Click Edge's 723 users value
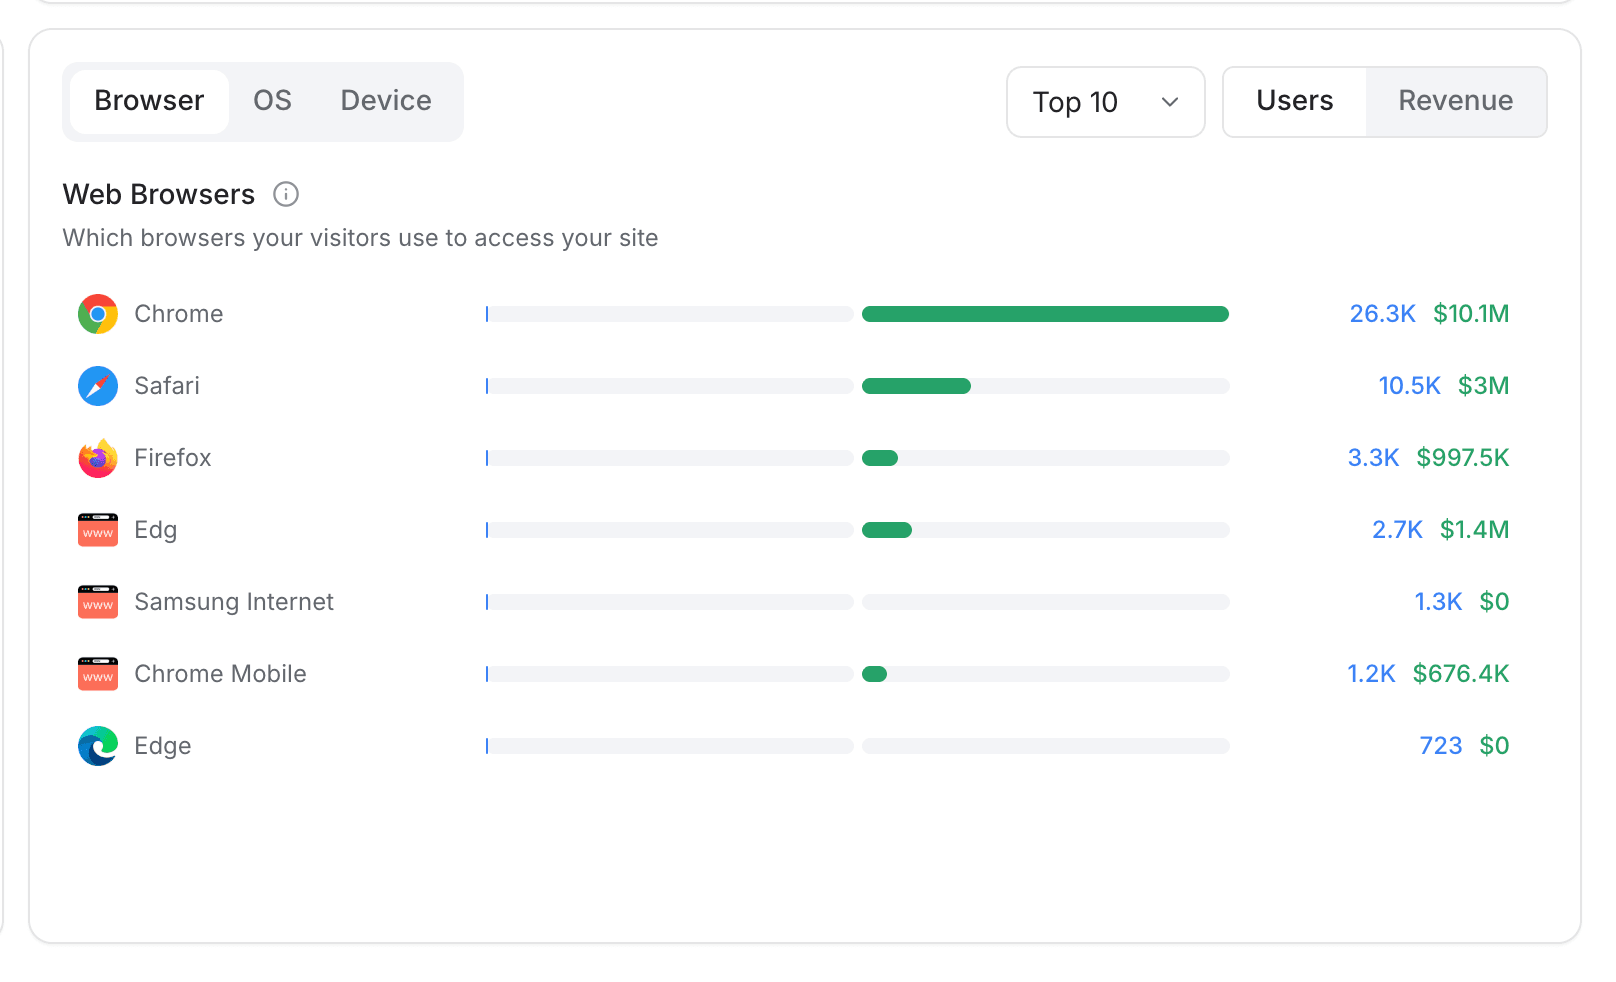1616x982 pixels. tap(1441, 746)
